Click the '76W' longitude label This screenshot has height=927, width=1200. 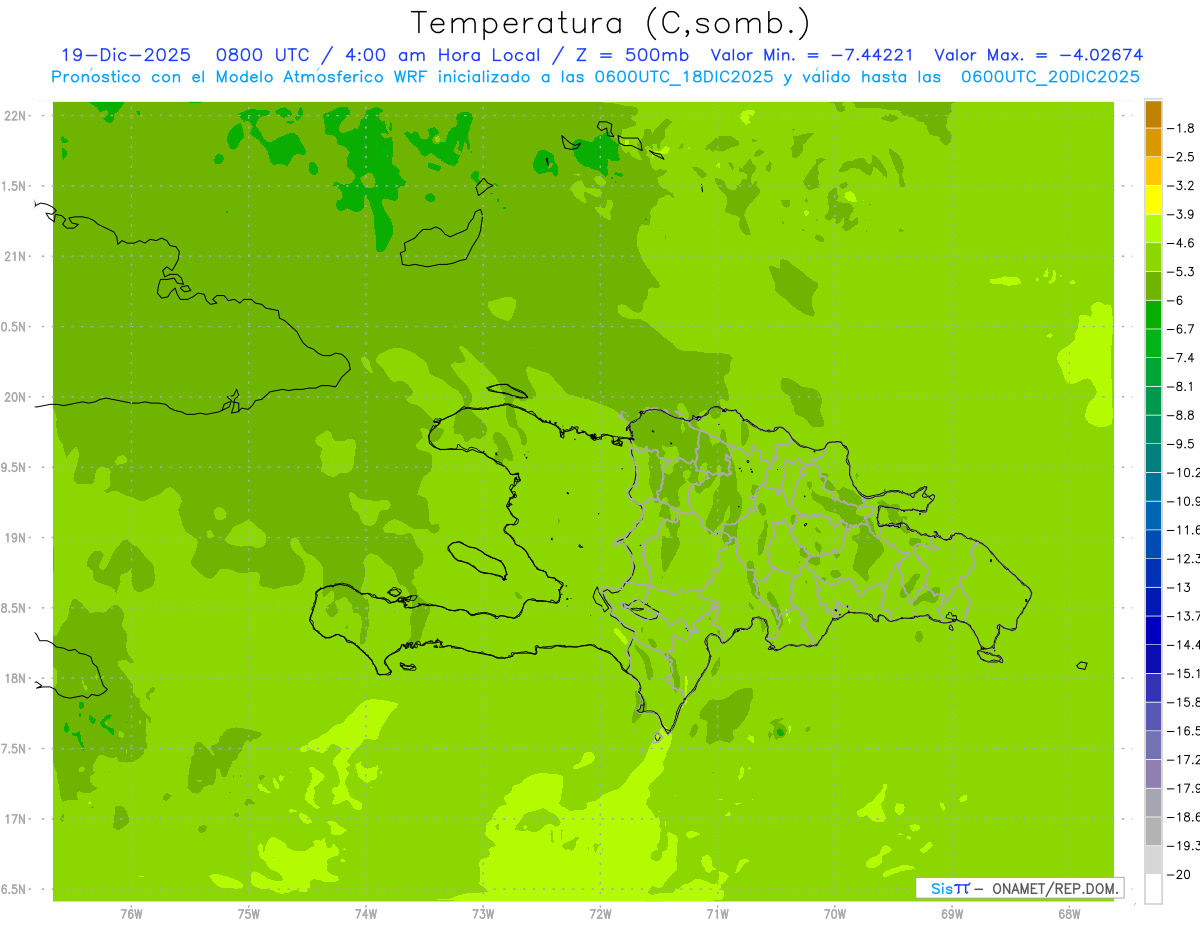tap(131, 913)
